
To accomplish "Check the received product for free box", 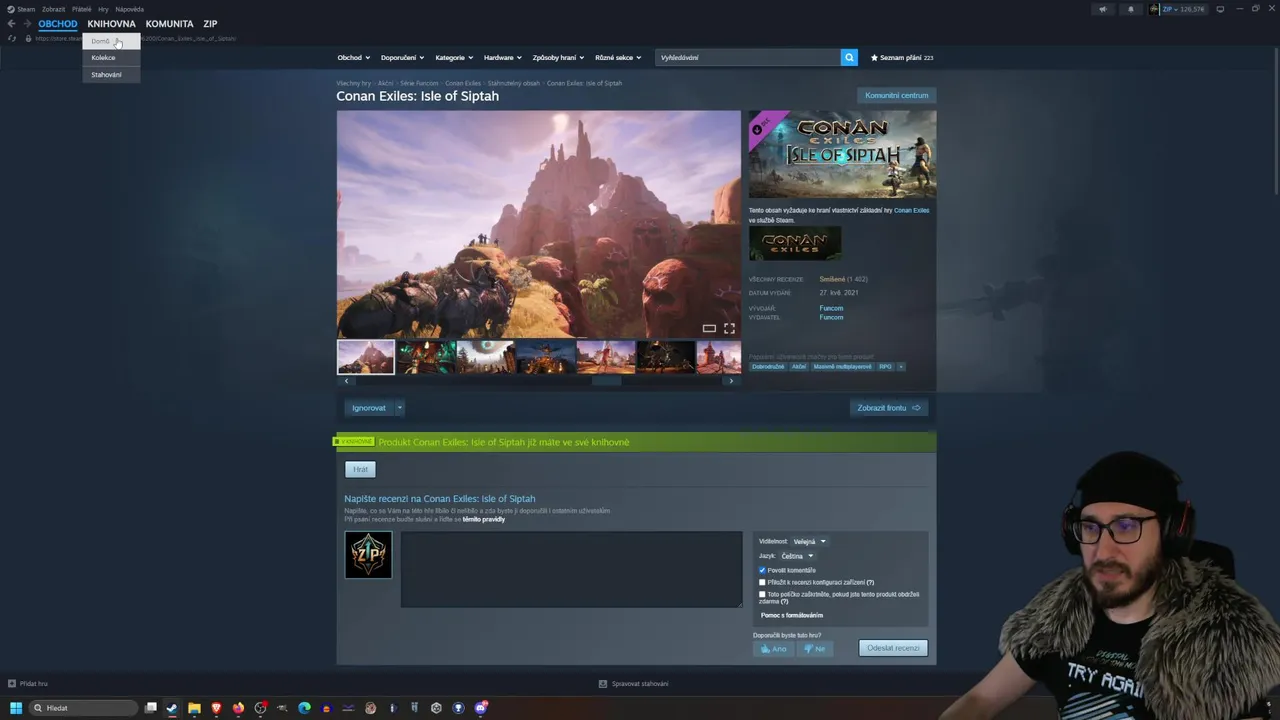I will pos(762,594).
